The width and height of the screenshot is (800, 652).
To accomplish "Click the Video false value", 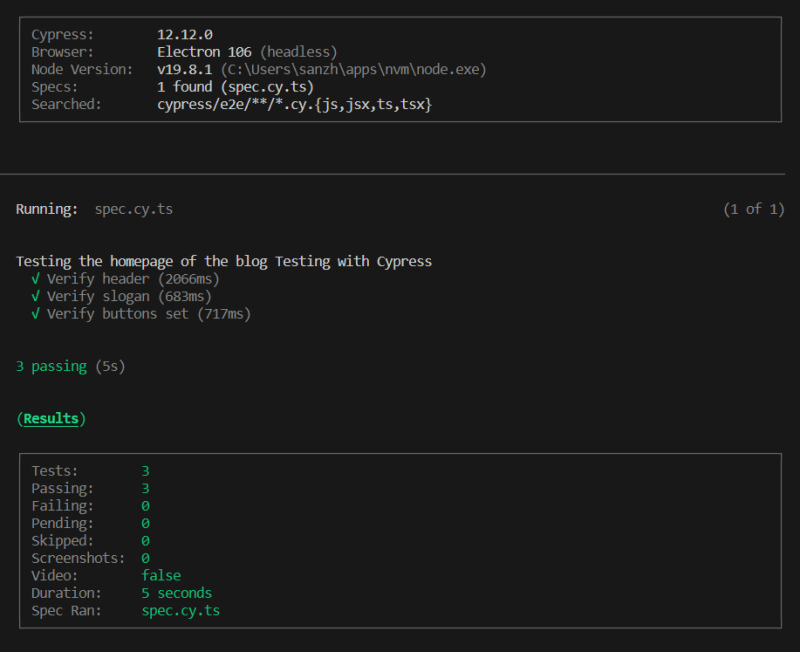I will pos(161,576).
